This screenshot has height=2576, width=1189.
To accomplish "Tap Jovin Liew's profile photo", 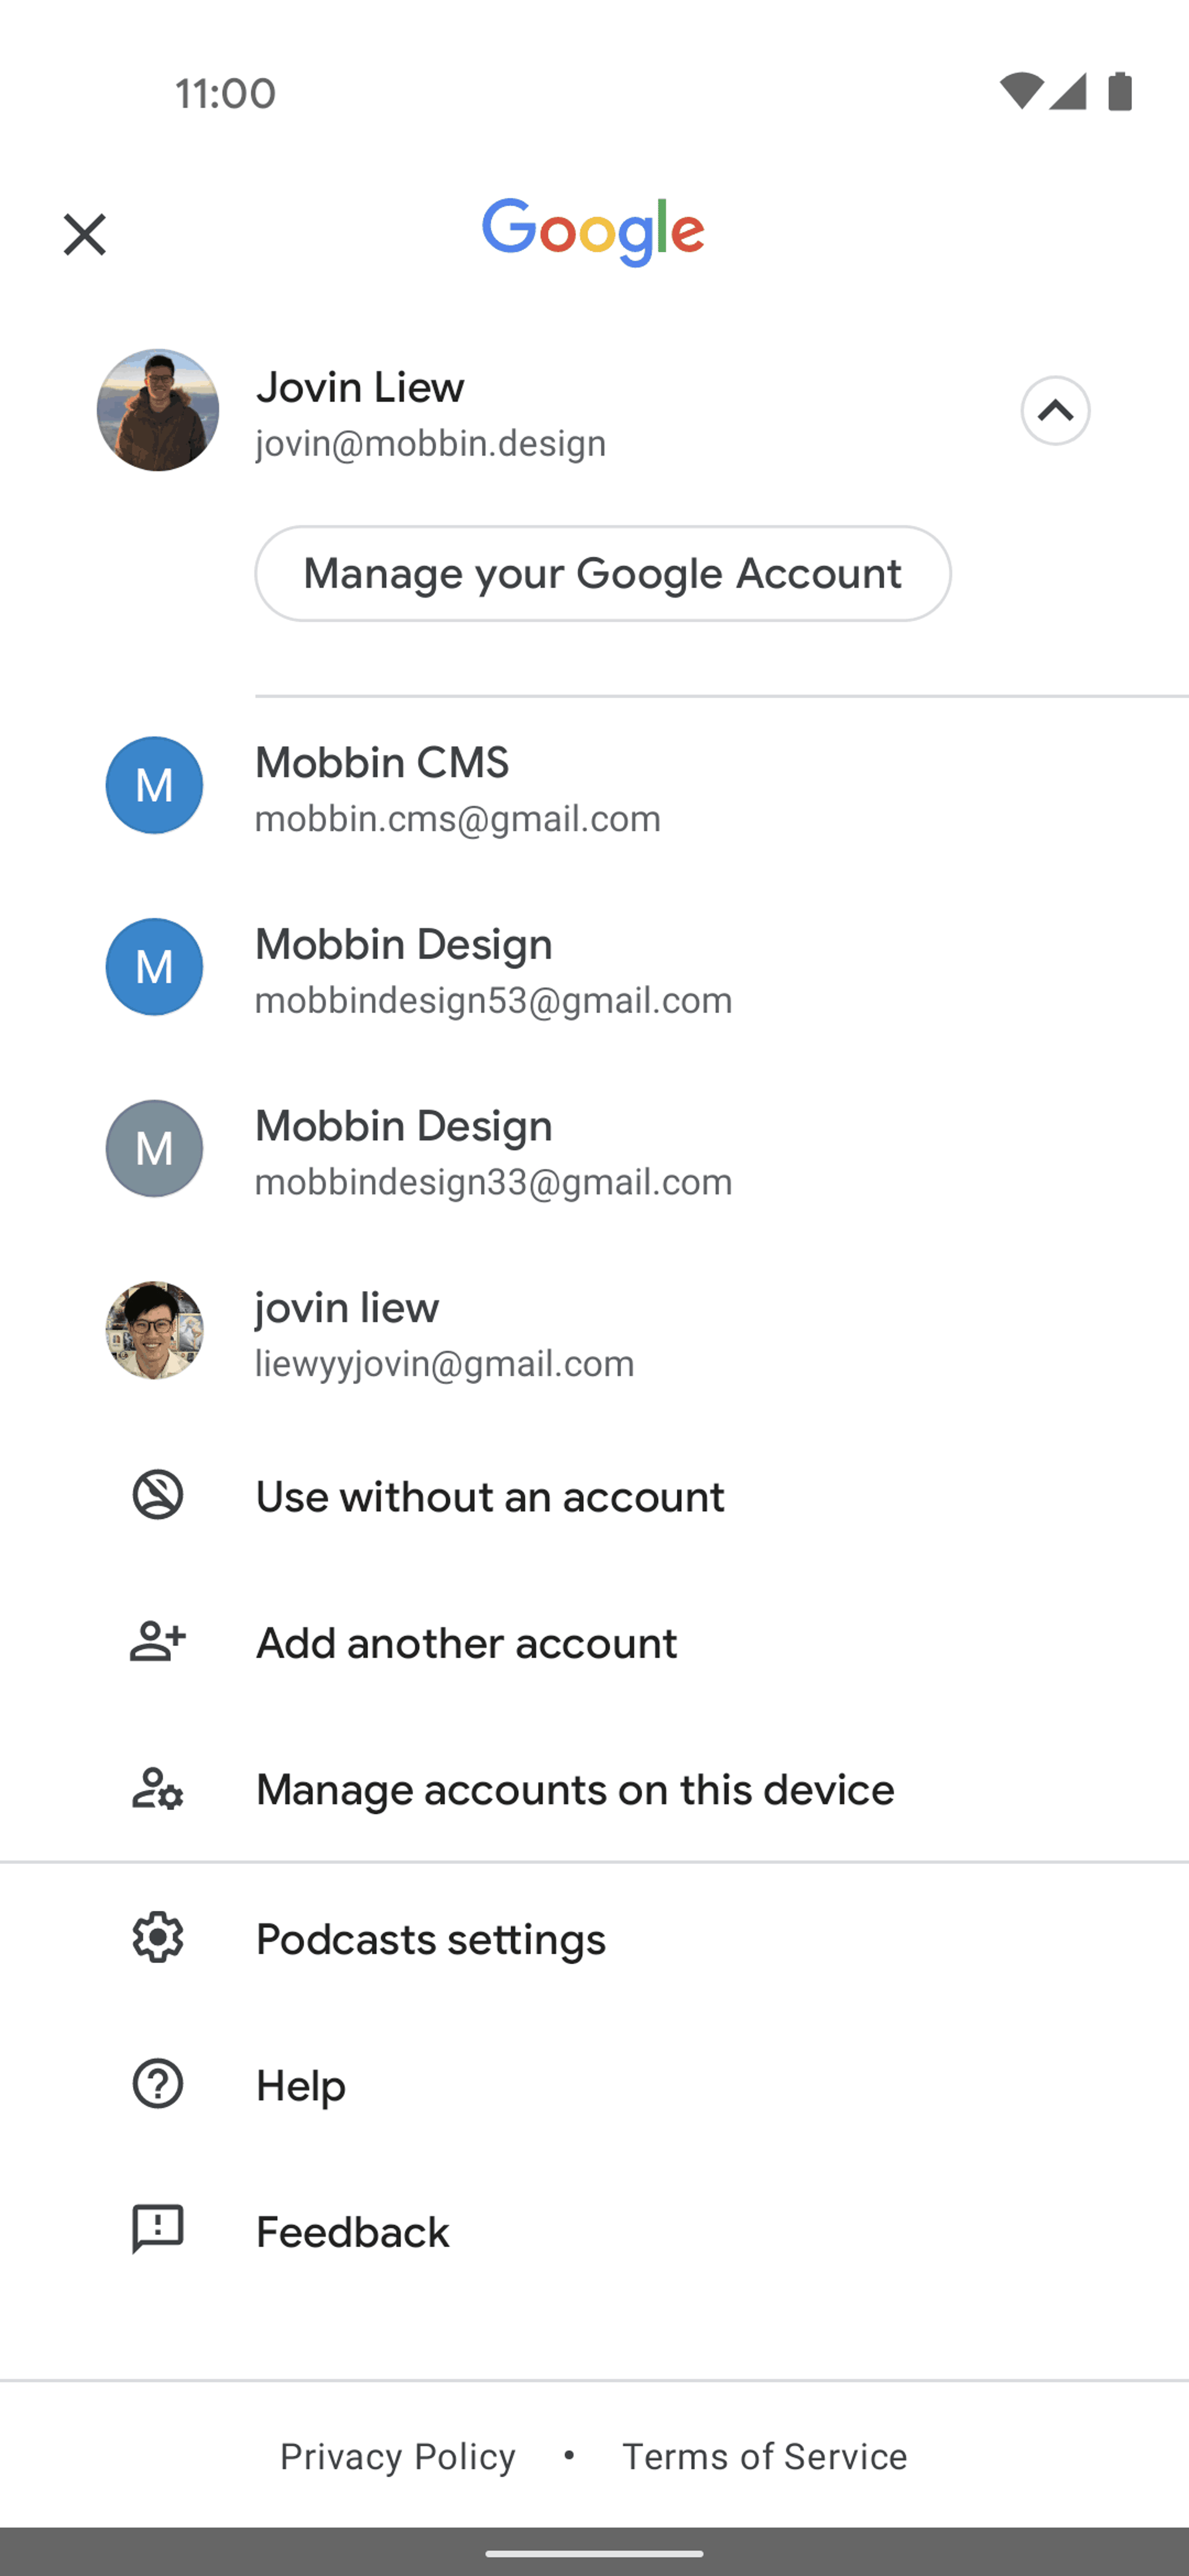I will [158, 410].
